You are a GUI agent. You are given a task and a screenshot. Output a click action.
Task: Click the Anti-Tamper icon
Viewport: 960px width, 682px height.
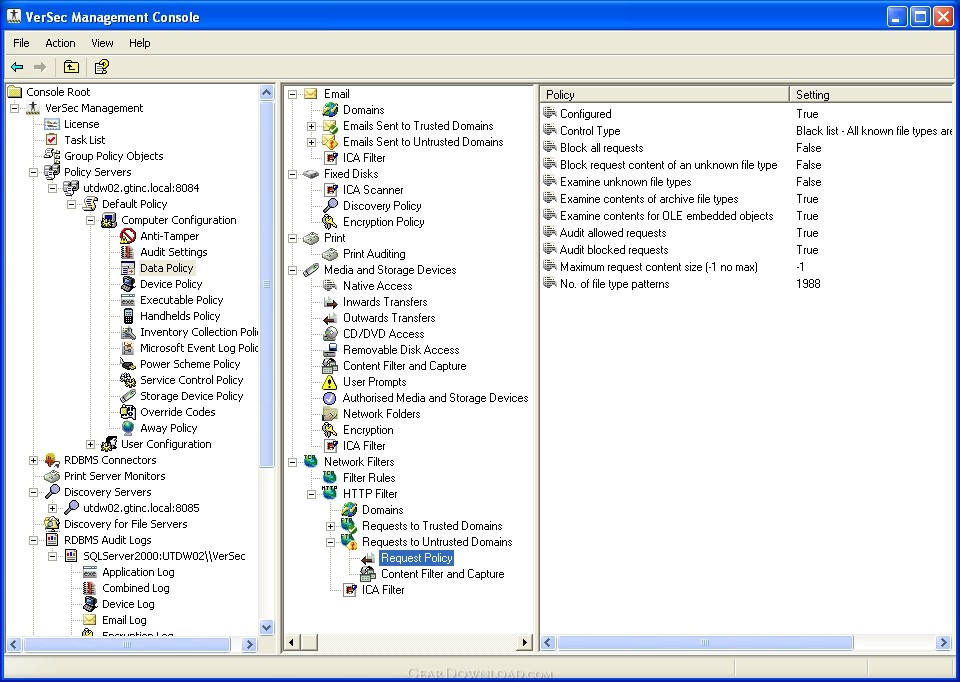click(128, 236)
